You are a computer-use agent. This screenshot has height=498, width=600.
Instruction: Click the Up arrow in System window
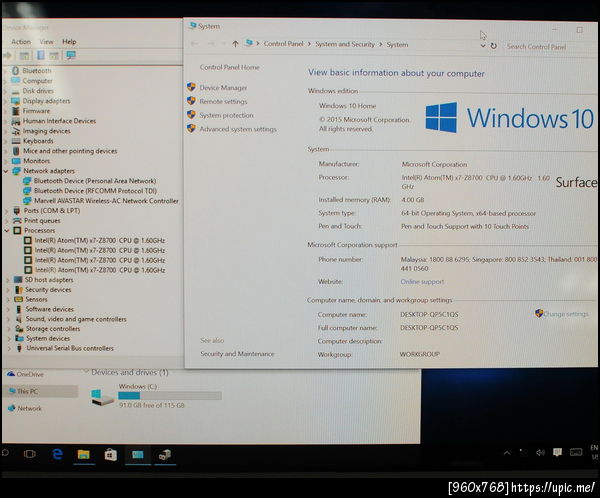pyautogui.click(x=235, y=44)
